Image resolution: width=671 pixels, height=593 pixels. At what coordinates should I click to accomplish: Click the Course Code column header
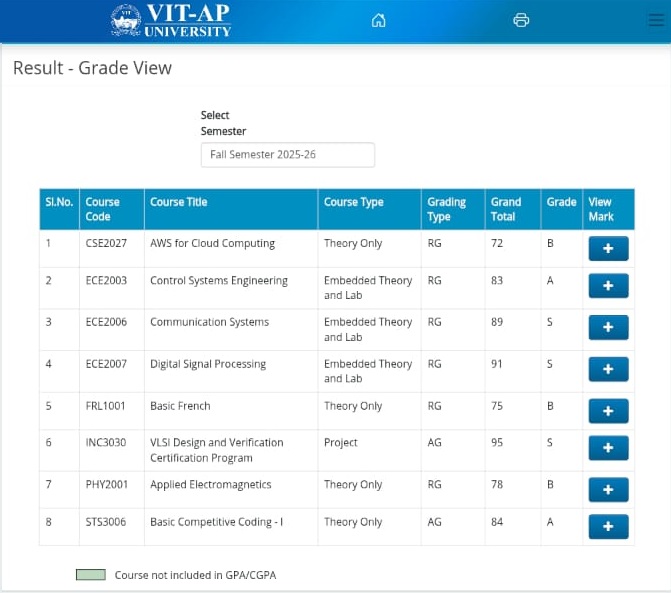click(103, 209)
